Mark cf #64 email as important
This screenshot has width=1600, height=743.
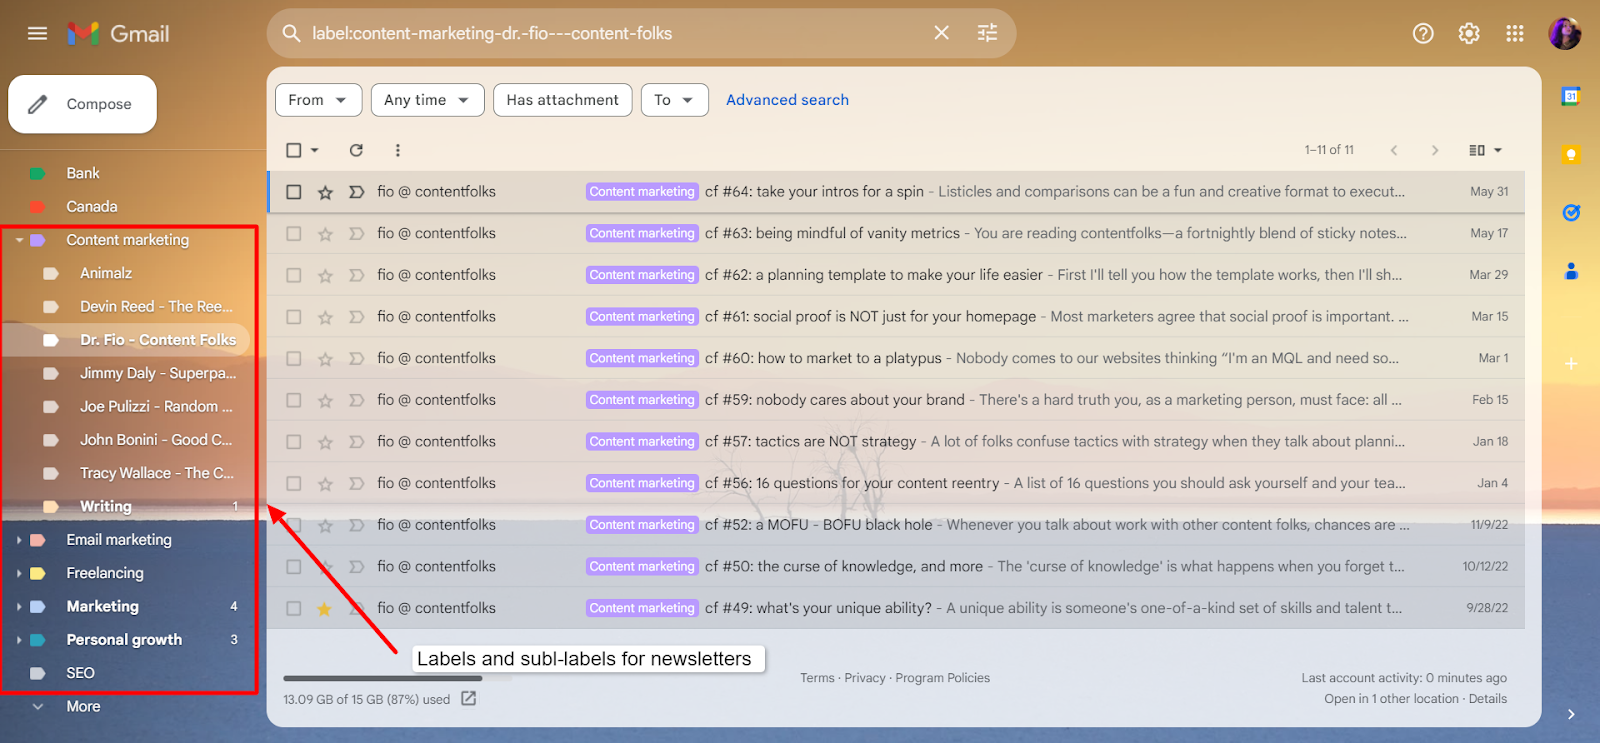click(x=356, y=192)
